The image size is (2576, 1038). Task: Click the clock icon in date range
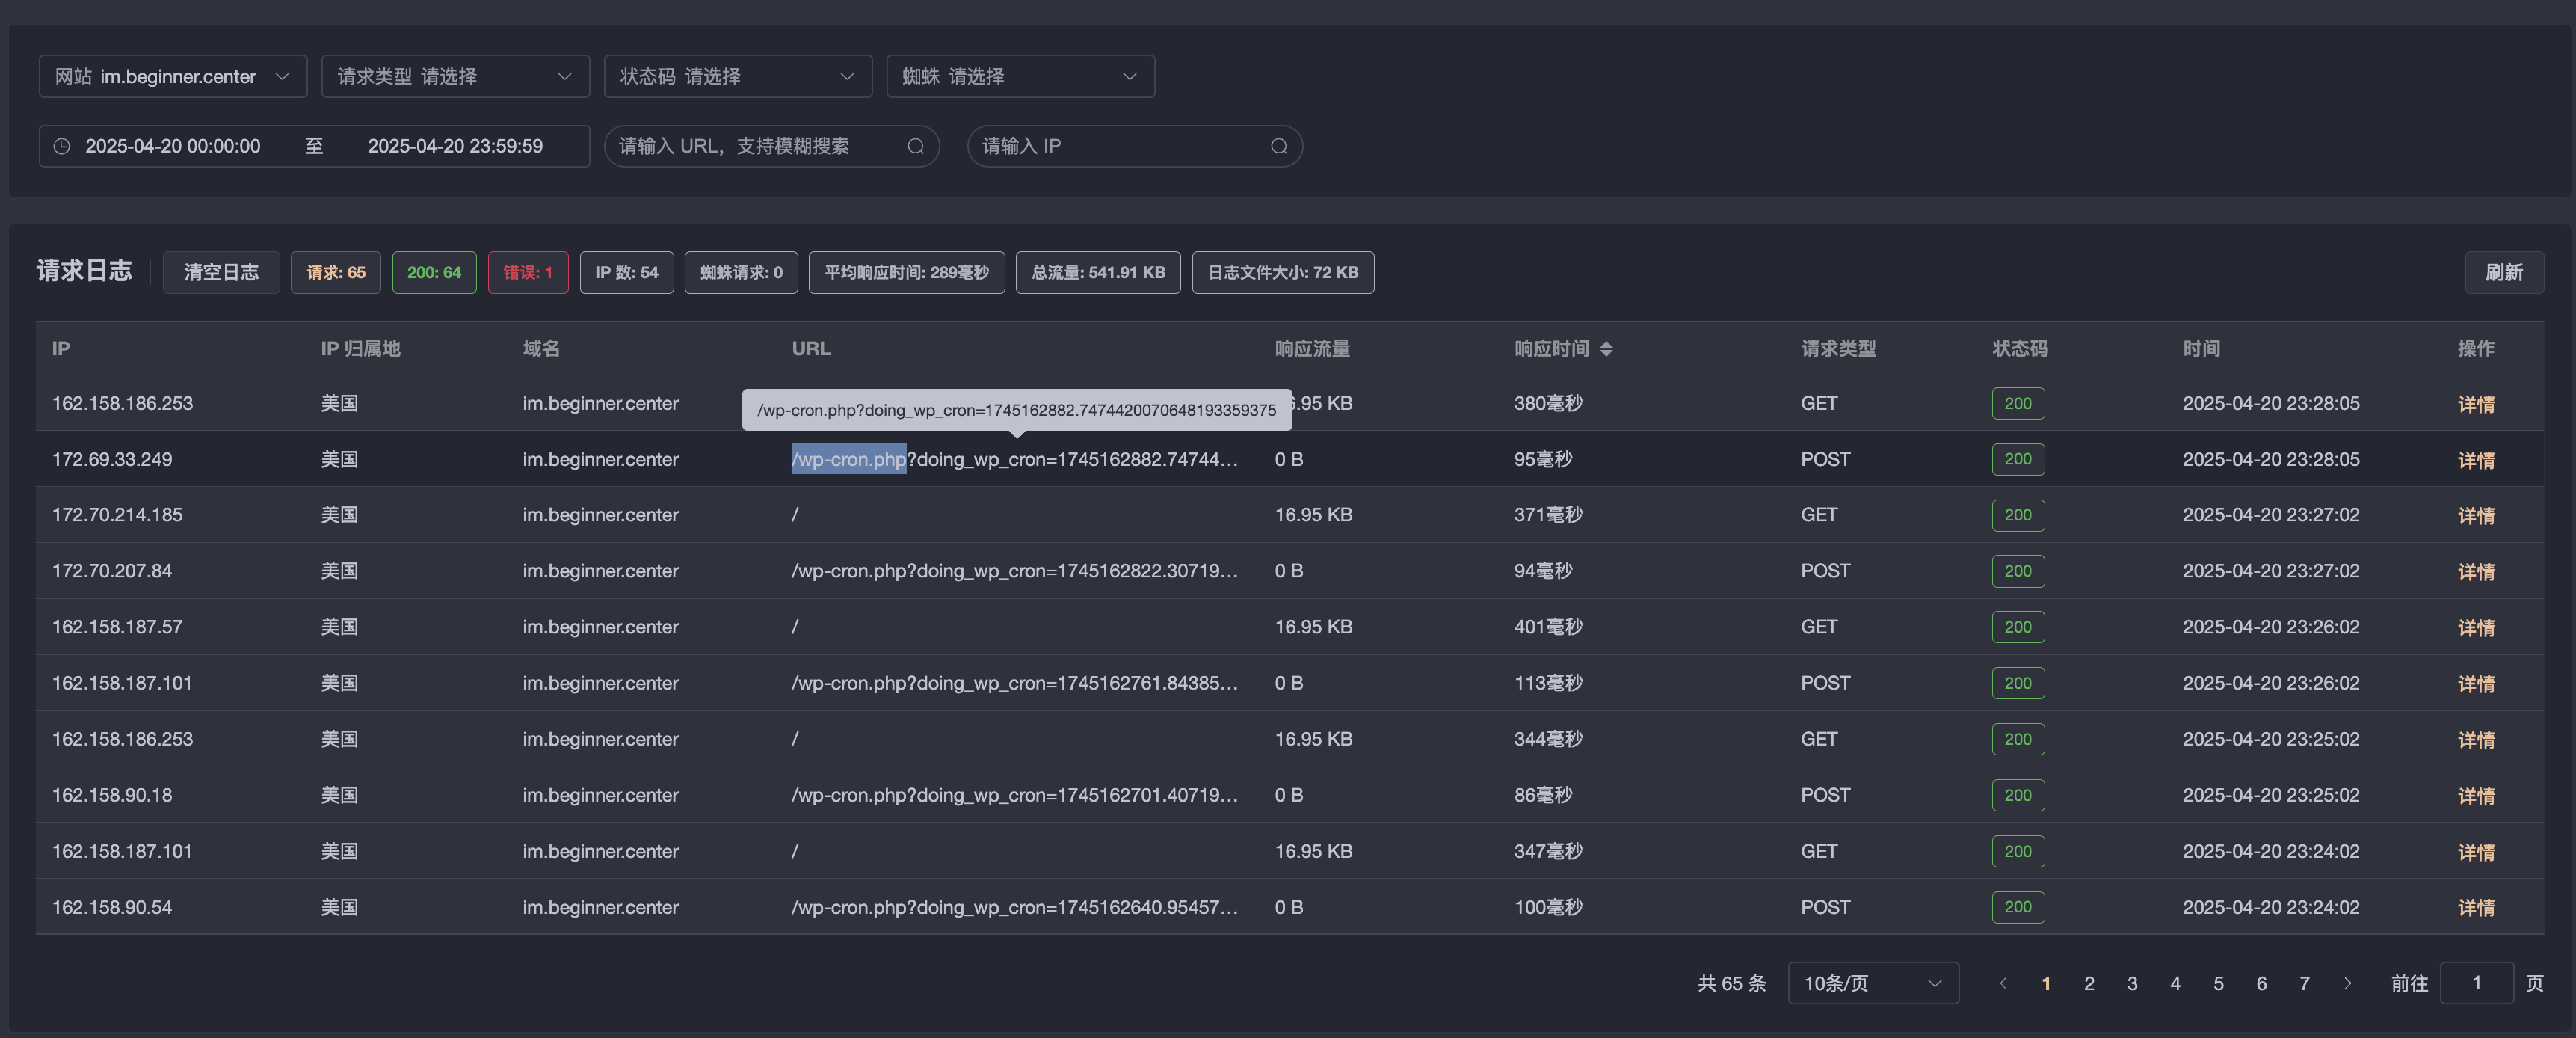pyautogui.click(x=62, y=146)
